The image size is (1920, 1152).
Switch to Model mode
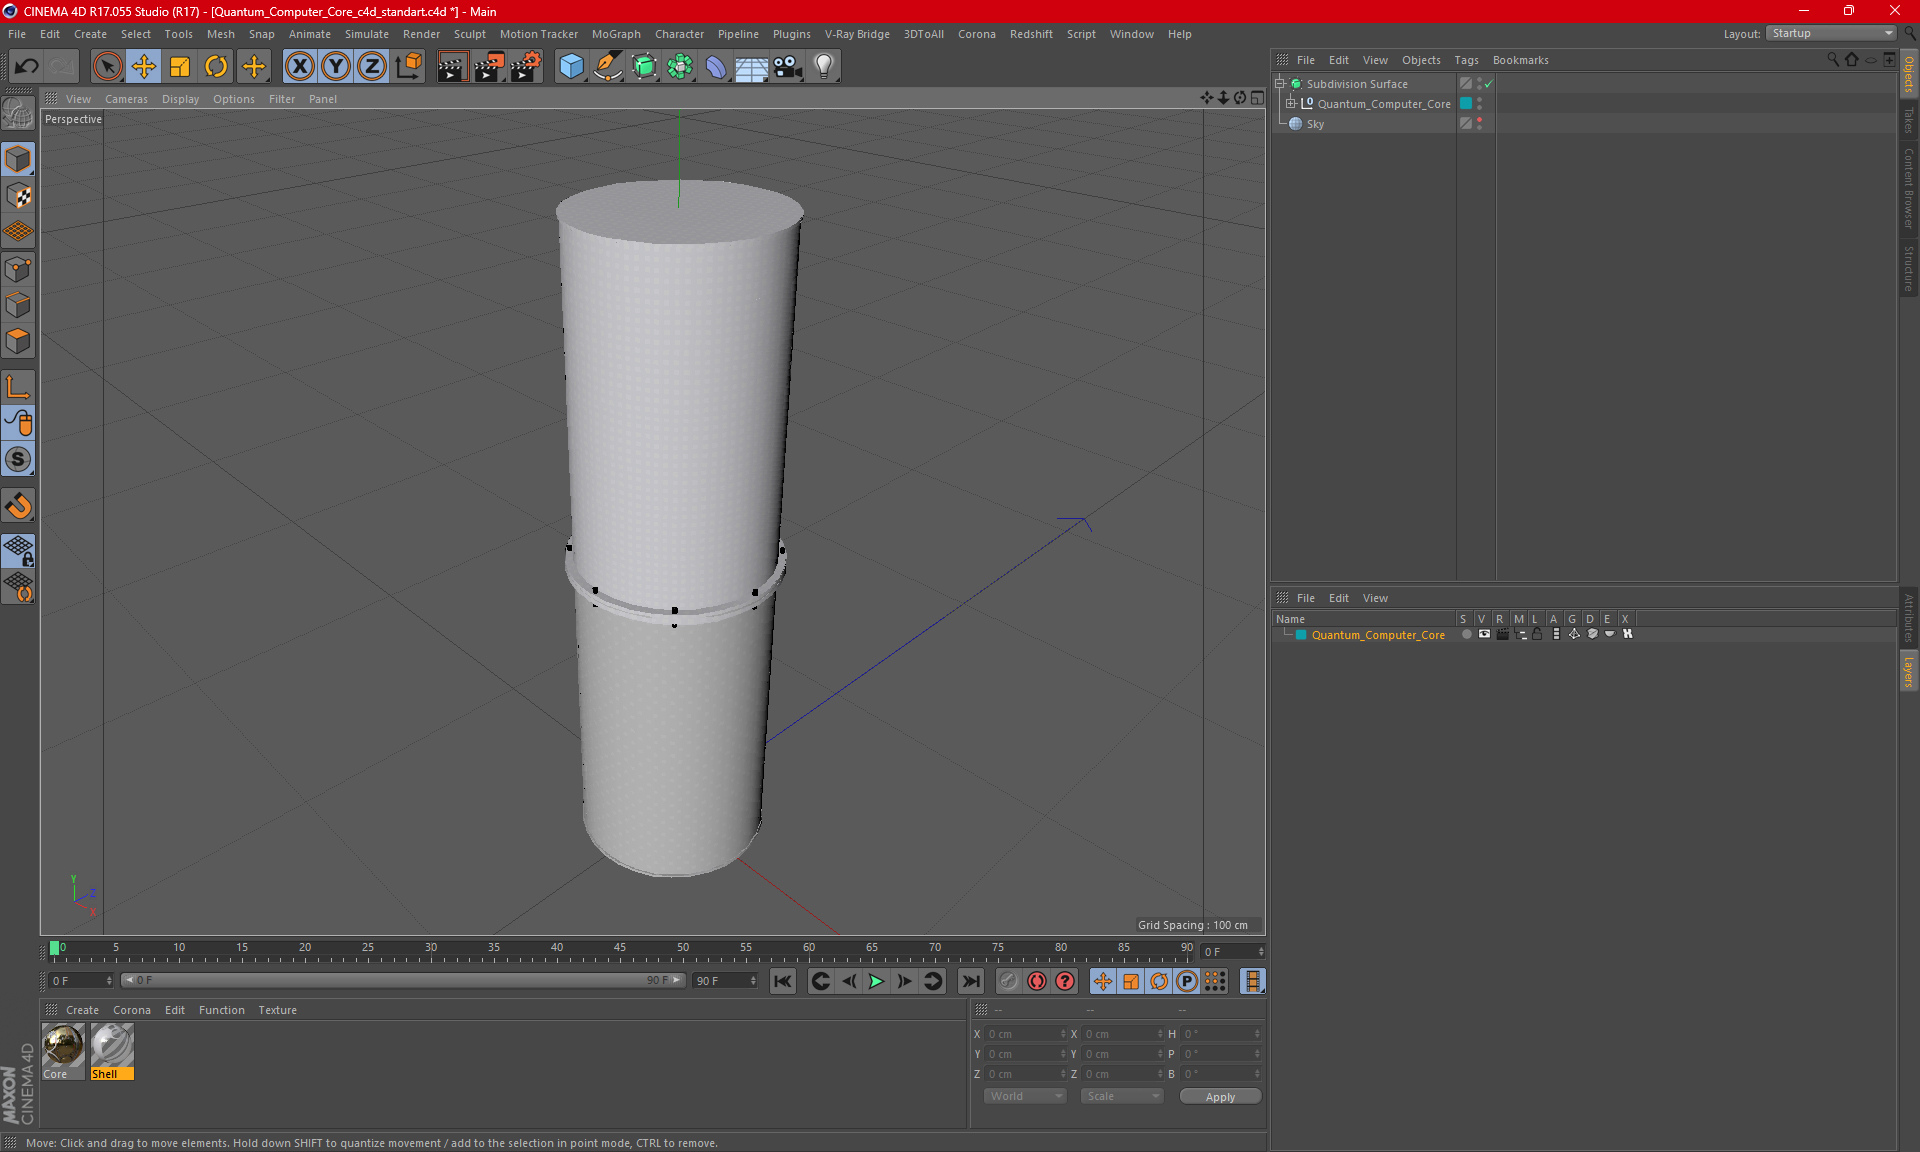click(x=19, y=160)
